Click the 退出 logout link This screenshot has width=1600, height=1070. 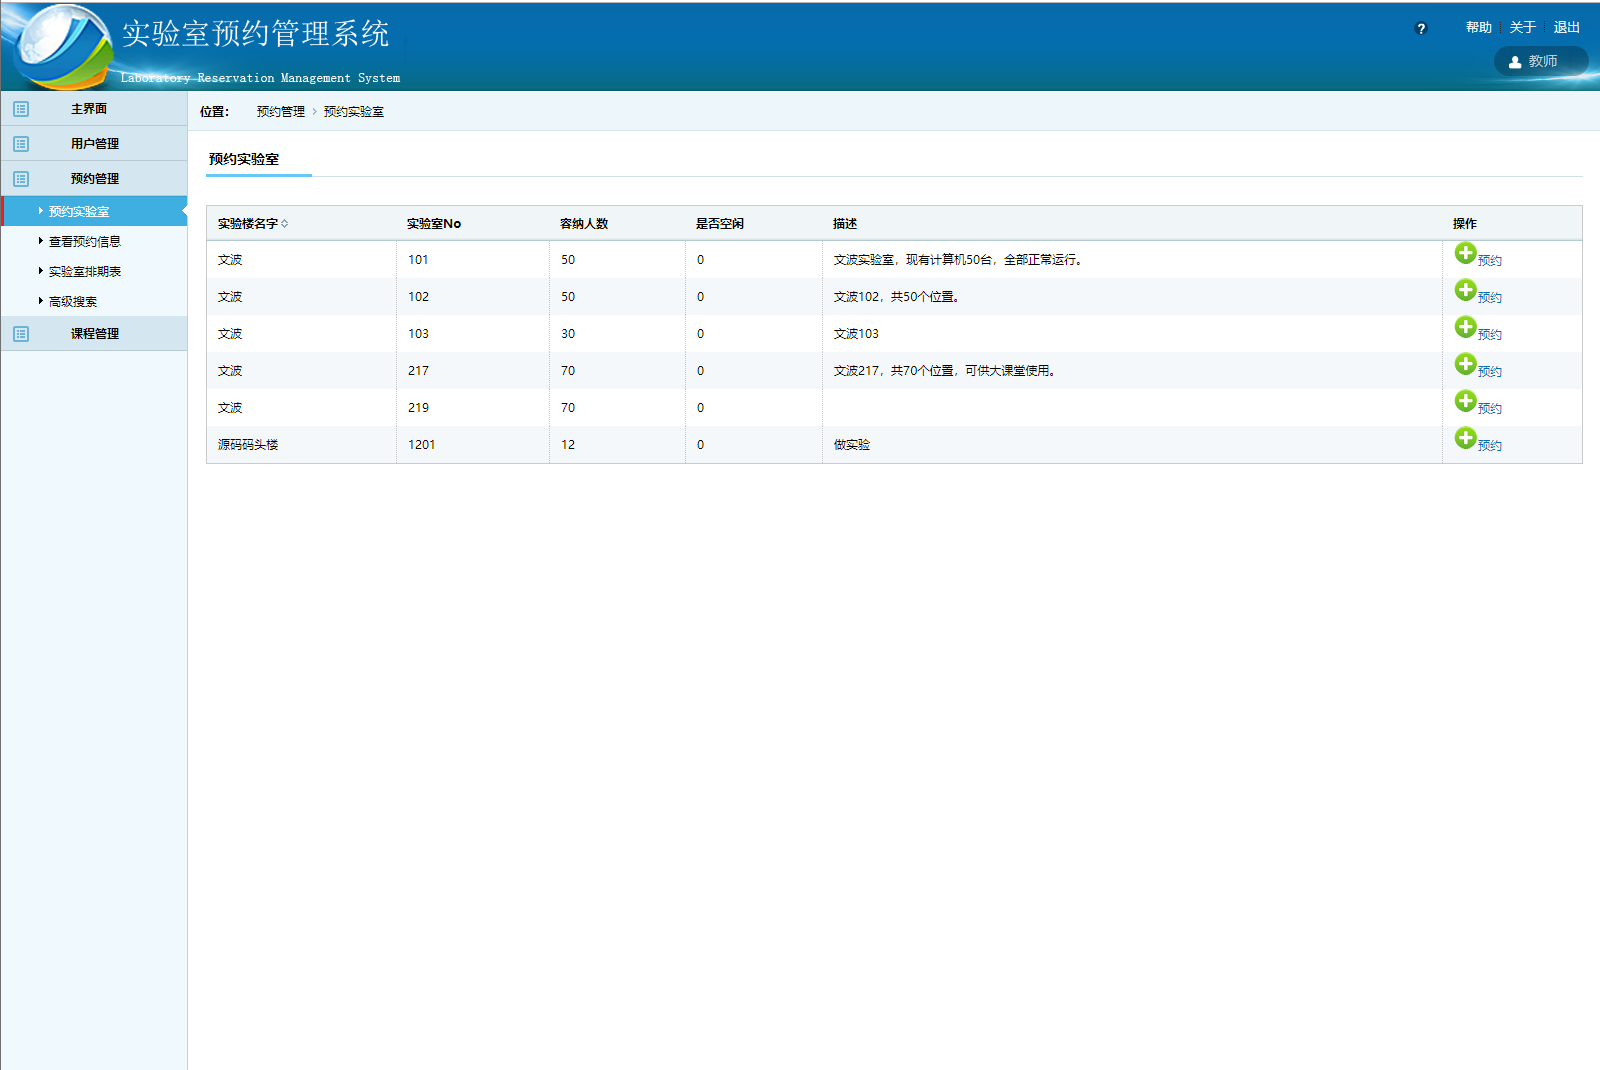coord(1566,28)
